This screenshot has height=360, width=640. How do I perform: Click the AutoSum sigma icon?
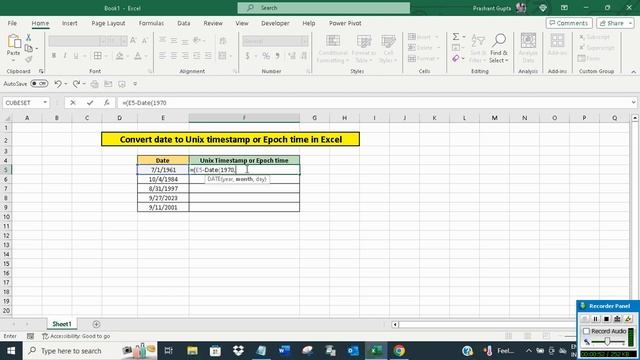456,37
